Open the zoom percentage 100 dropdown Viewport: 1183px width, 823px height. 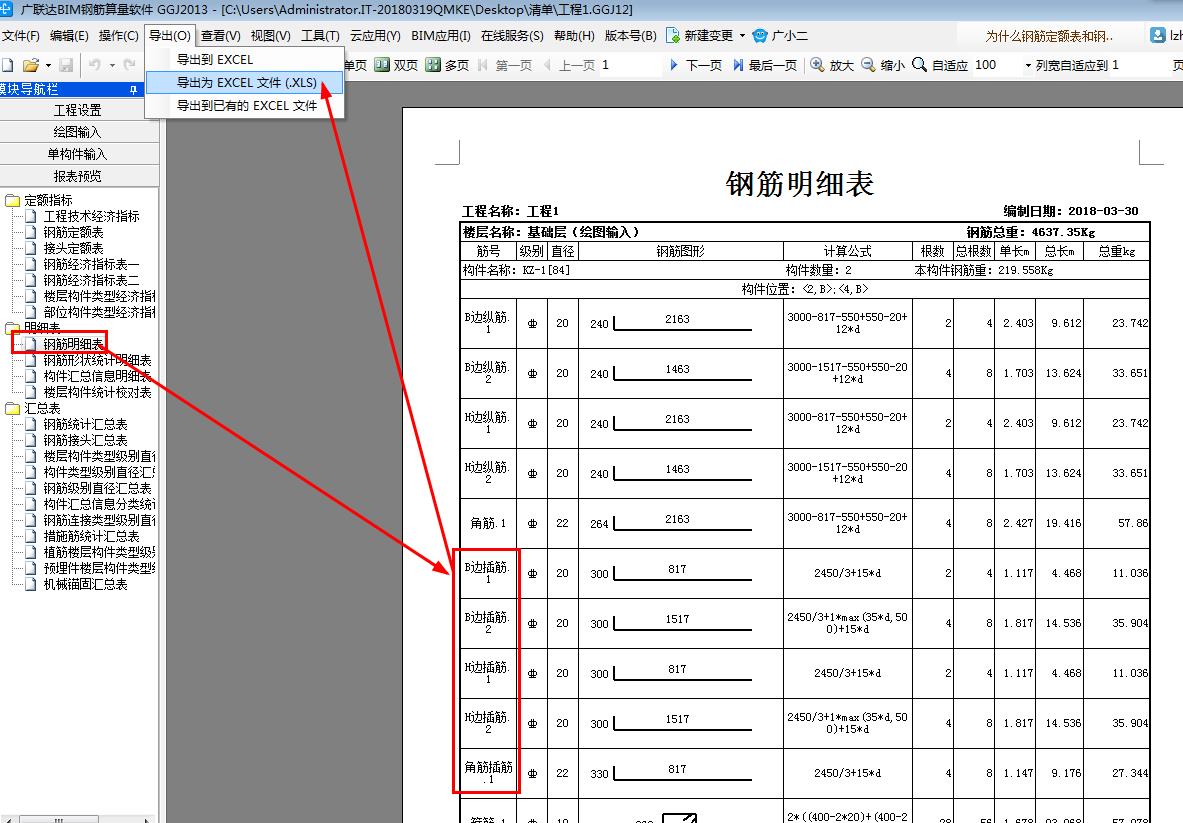(1028, 66)
